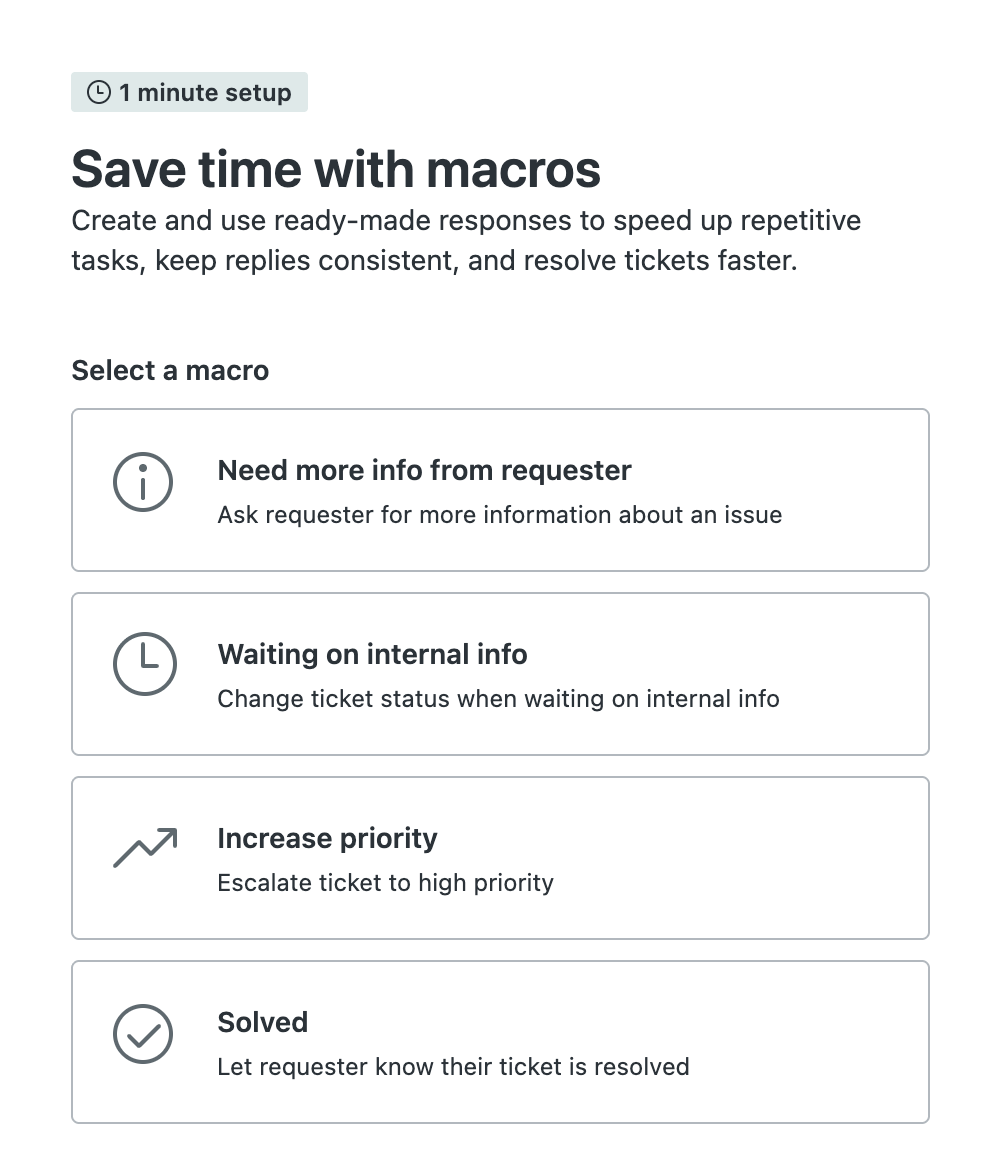This screenshot has width=999, height=1149.
Task: Click the macros intro paragraph about ready-made responses
Action: (466, 241)
